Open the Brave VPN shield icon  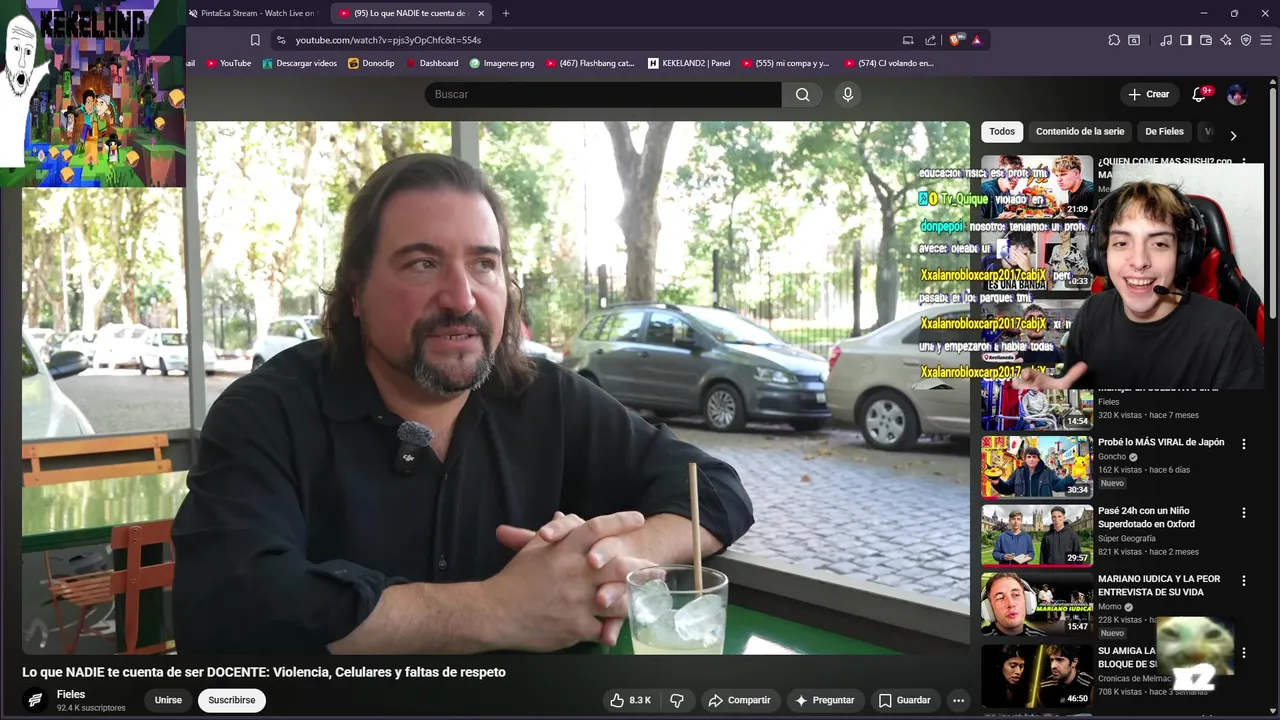pyautogui.click(x=1246, y=40)
